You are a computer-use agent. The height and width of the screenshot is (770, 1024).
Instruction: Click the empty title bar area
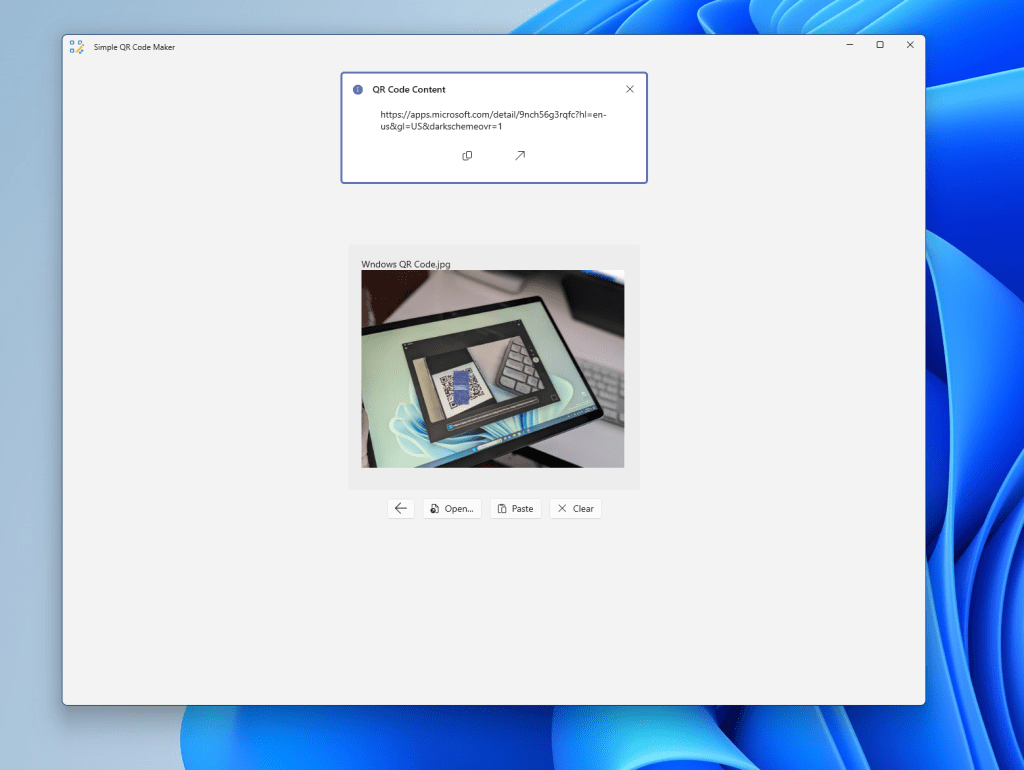[500, 46]
